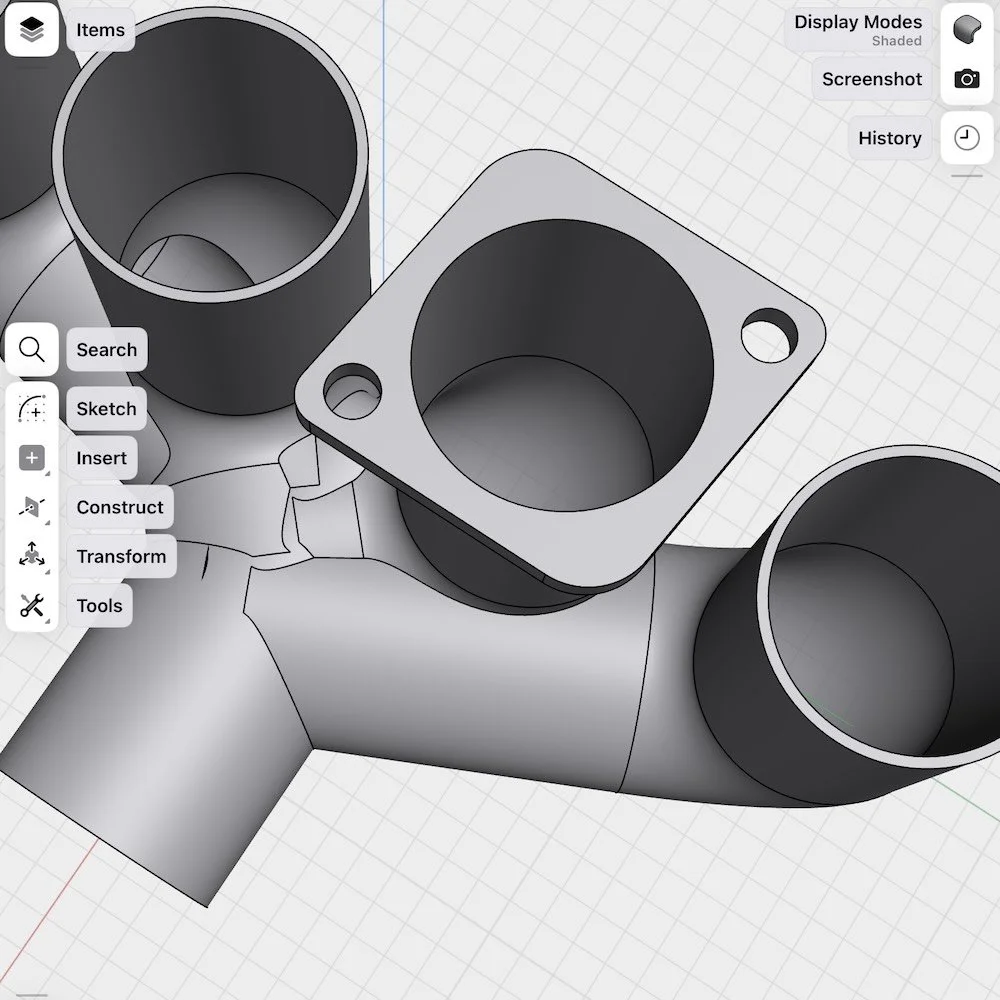Open Display Modes Shaded label
The image size is (1000, 1000).
pos(858,30)
